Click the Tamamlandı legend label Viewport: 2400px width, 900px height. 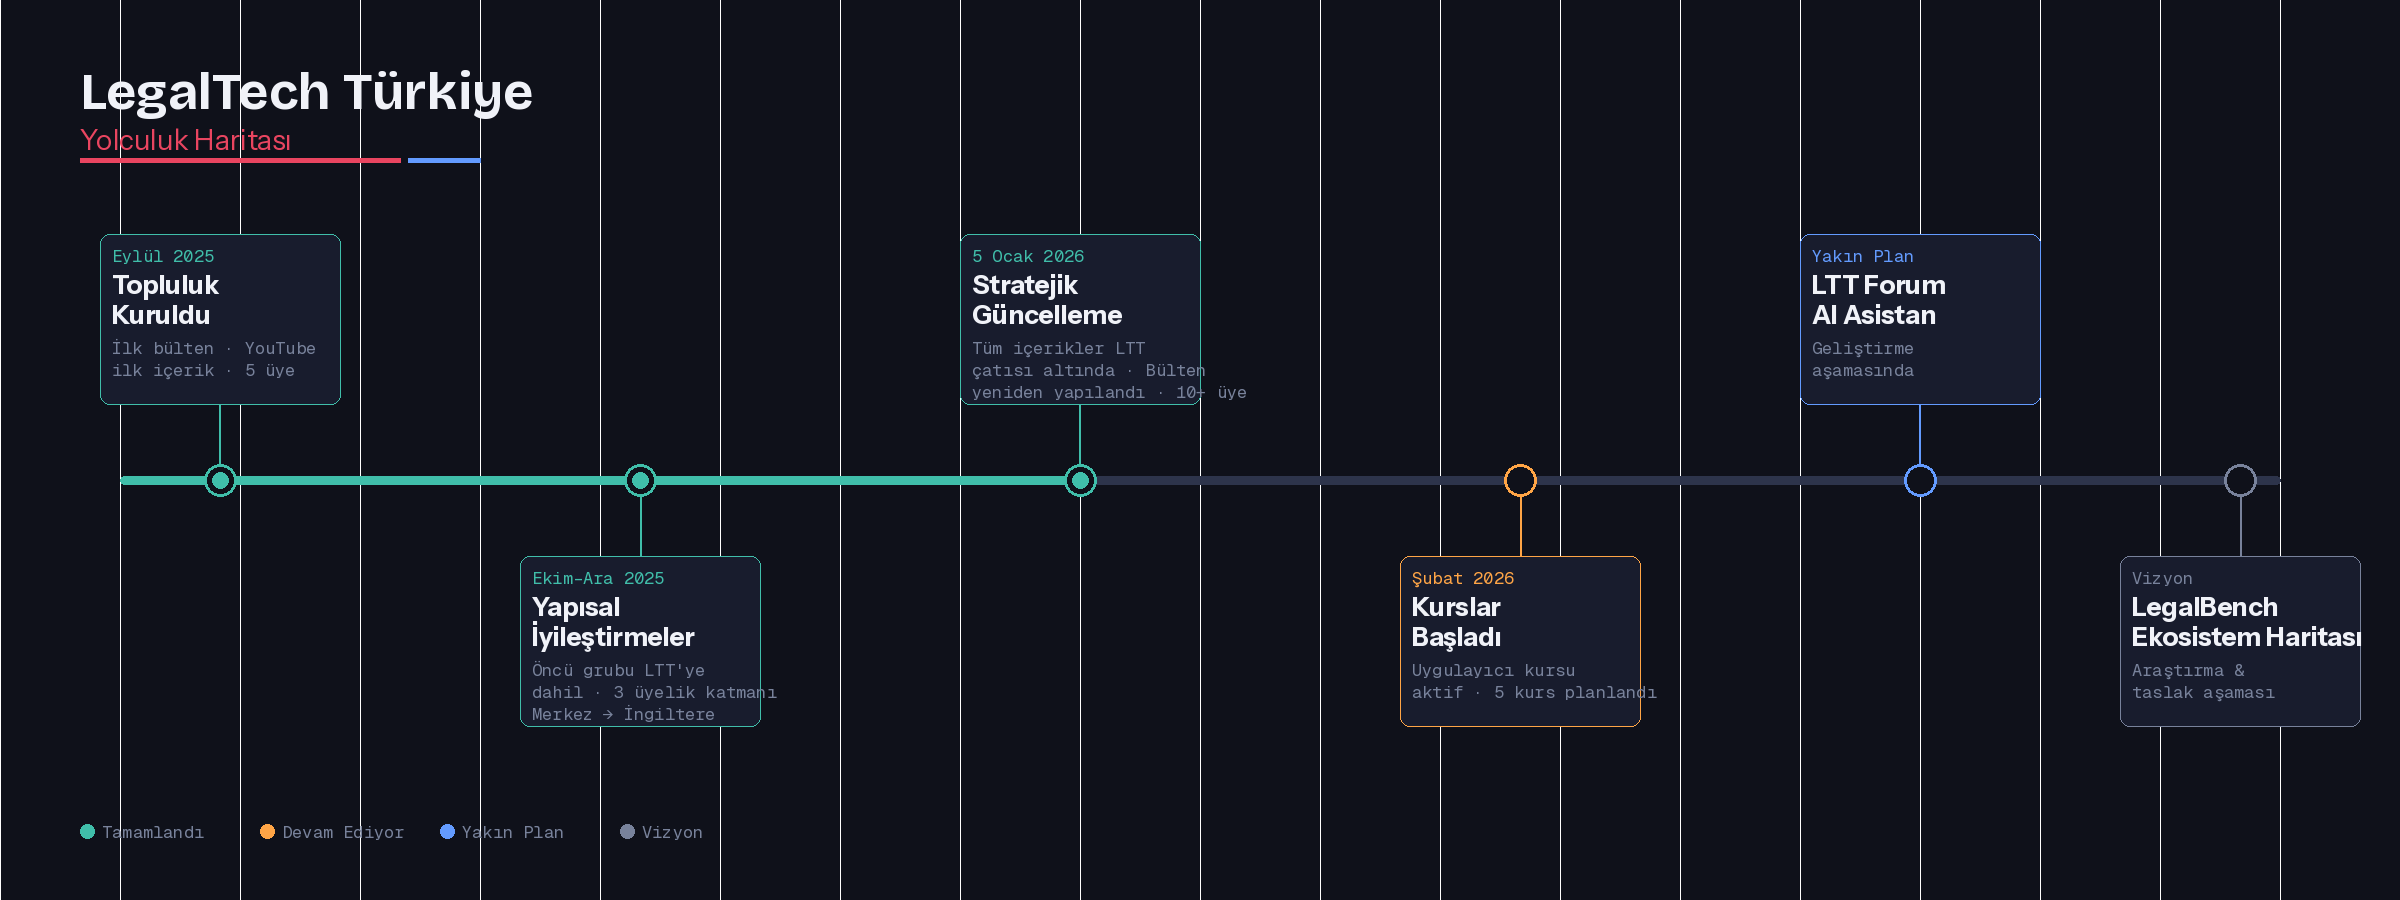pyautogui.click(x=153, y=833)
